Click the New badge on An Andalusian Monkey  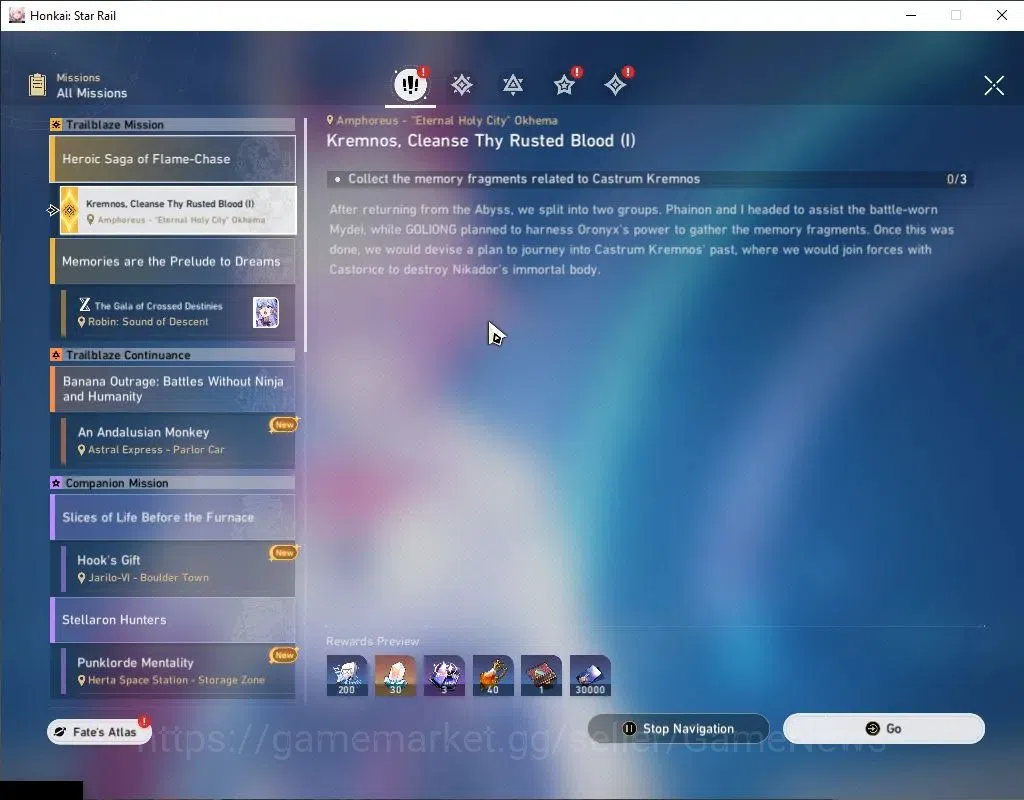[x=284, y=424]
